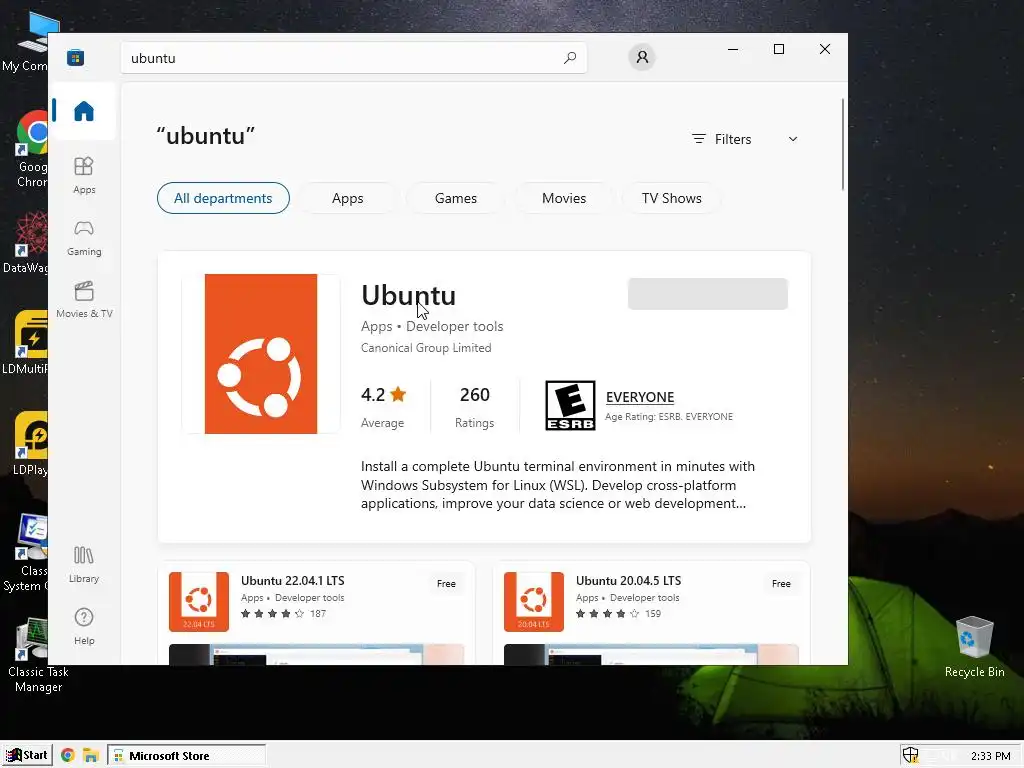Image resolution: width=1024 pixels, height=768 pixels.
Task: Open Gaming section in Store sidebar
Action: tap(84, 238)
